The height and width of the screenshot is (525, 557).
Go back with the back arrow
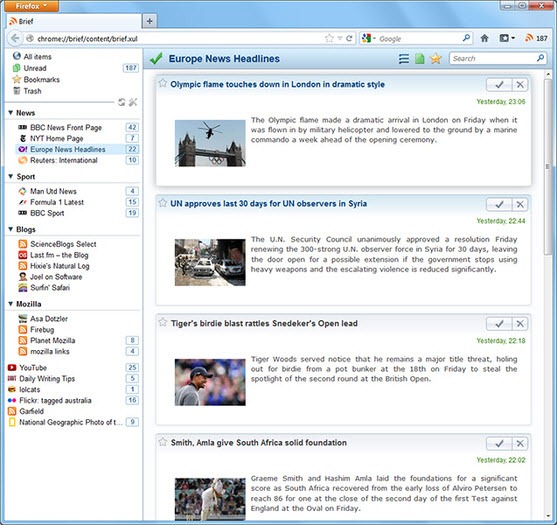coord(15,38)
